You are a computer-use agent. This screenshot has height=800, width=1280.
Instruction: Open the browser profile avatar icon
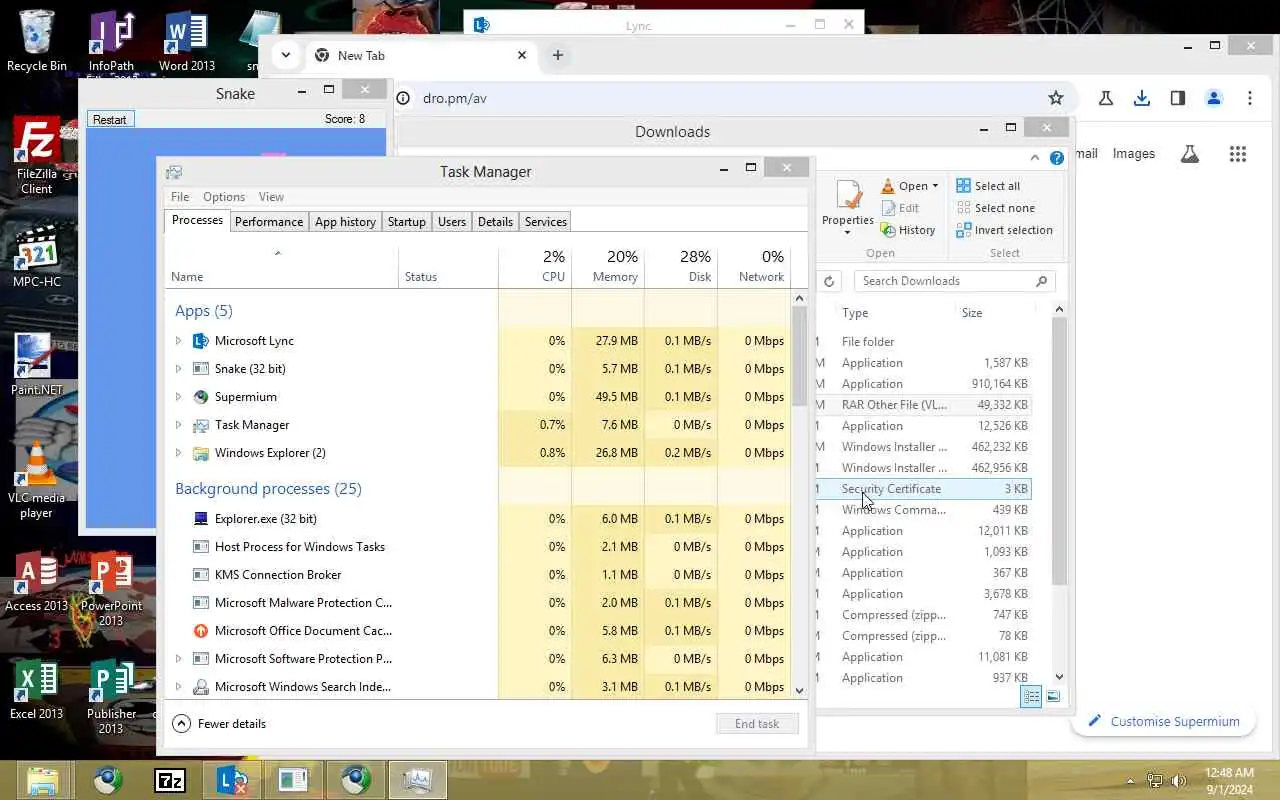pyautogui.click(x=1214, y=98)
